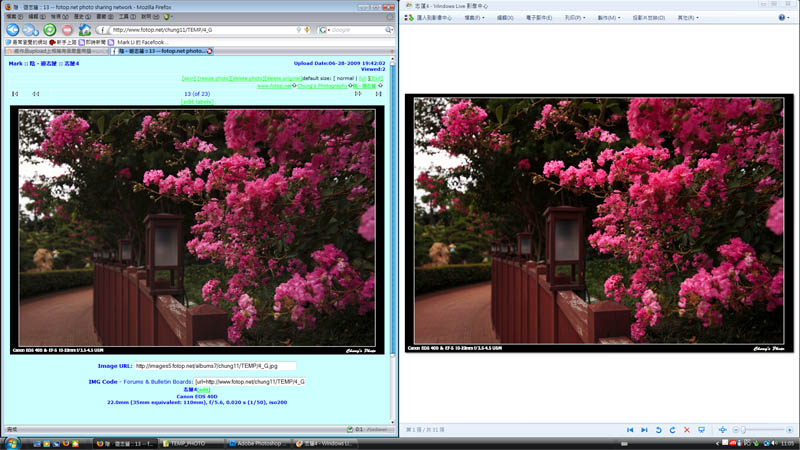Open Photo Gallery 其他(R) dropdown menu
The height and width of the screenshot is (450, 800).
688,18
